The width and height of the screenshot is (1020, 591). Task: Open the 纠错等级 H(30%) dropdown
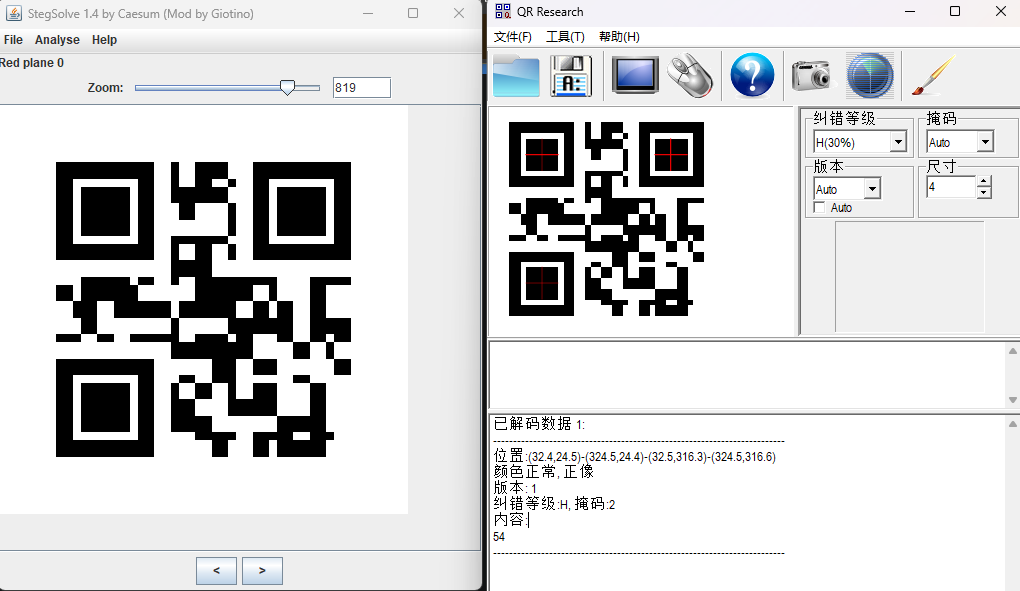[897, 141]
